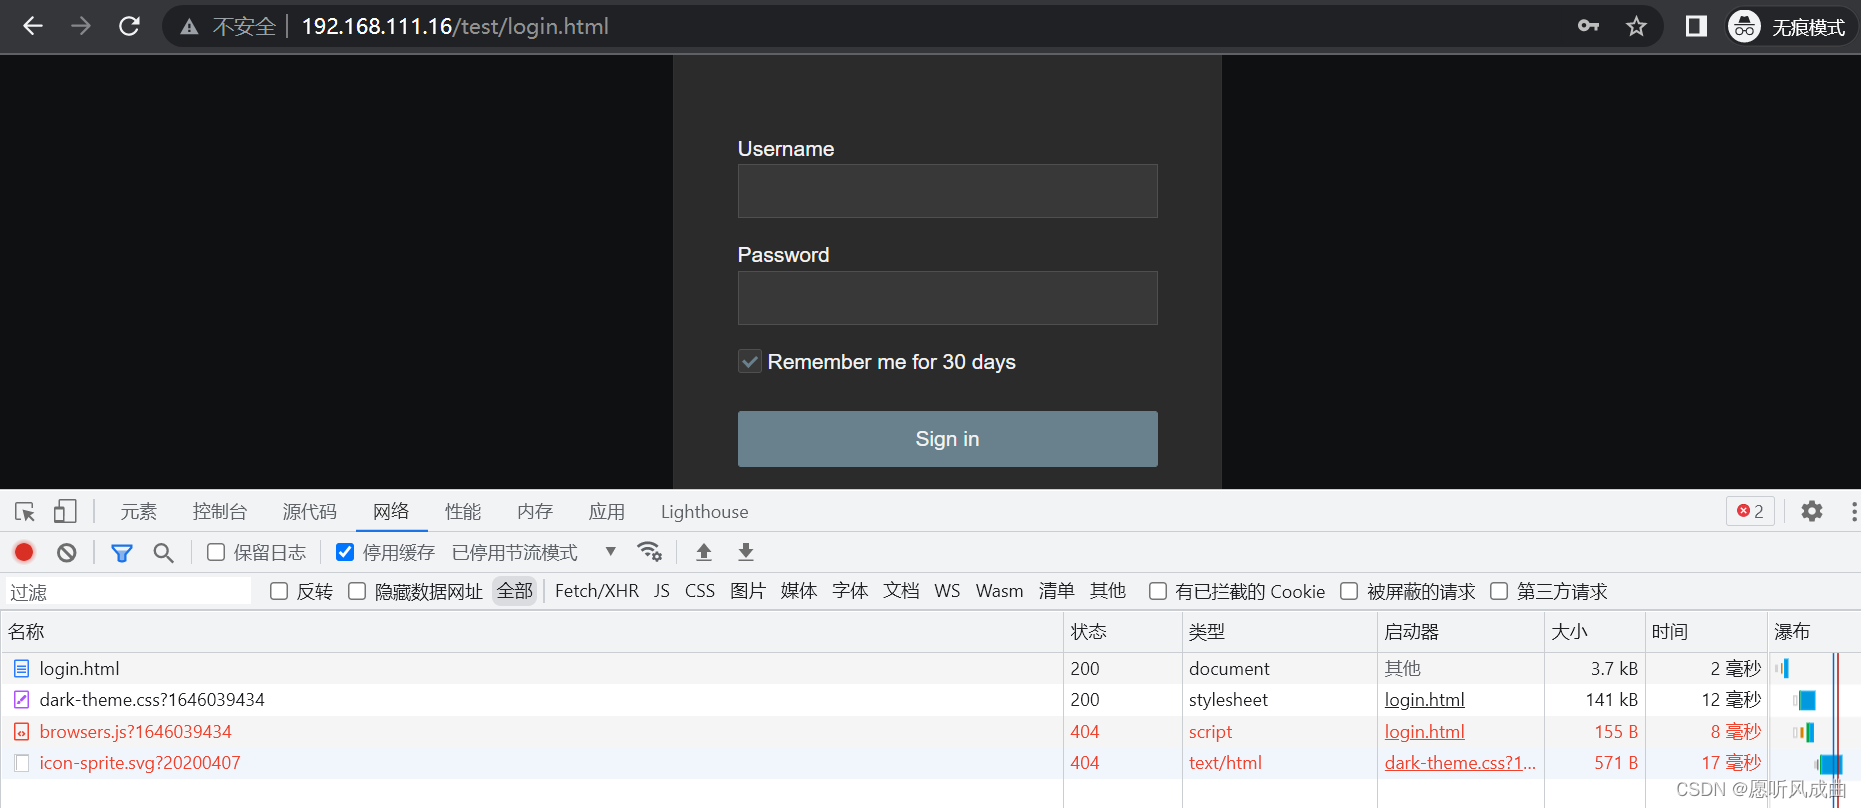Viewport: 1861px width, 808px height.
Task: Switch to the 应用 tab
Action: coord(607,512)
